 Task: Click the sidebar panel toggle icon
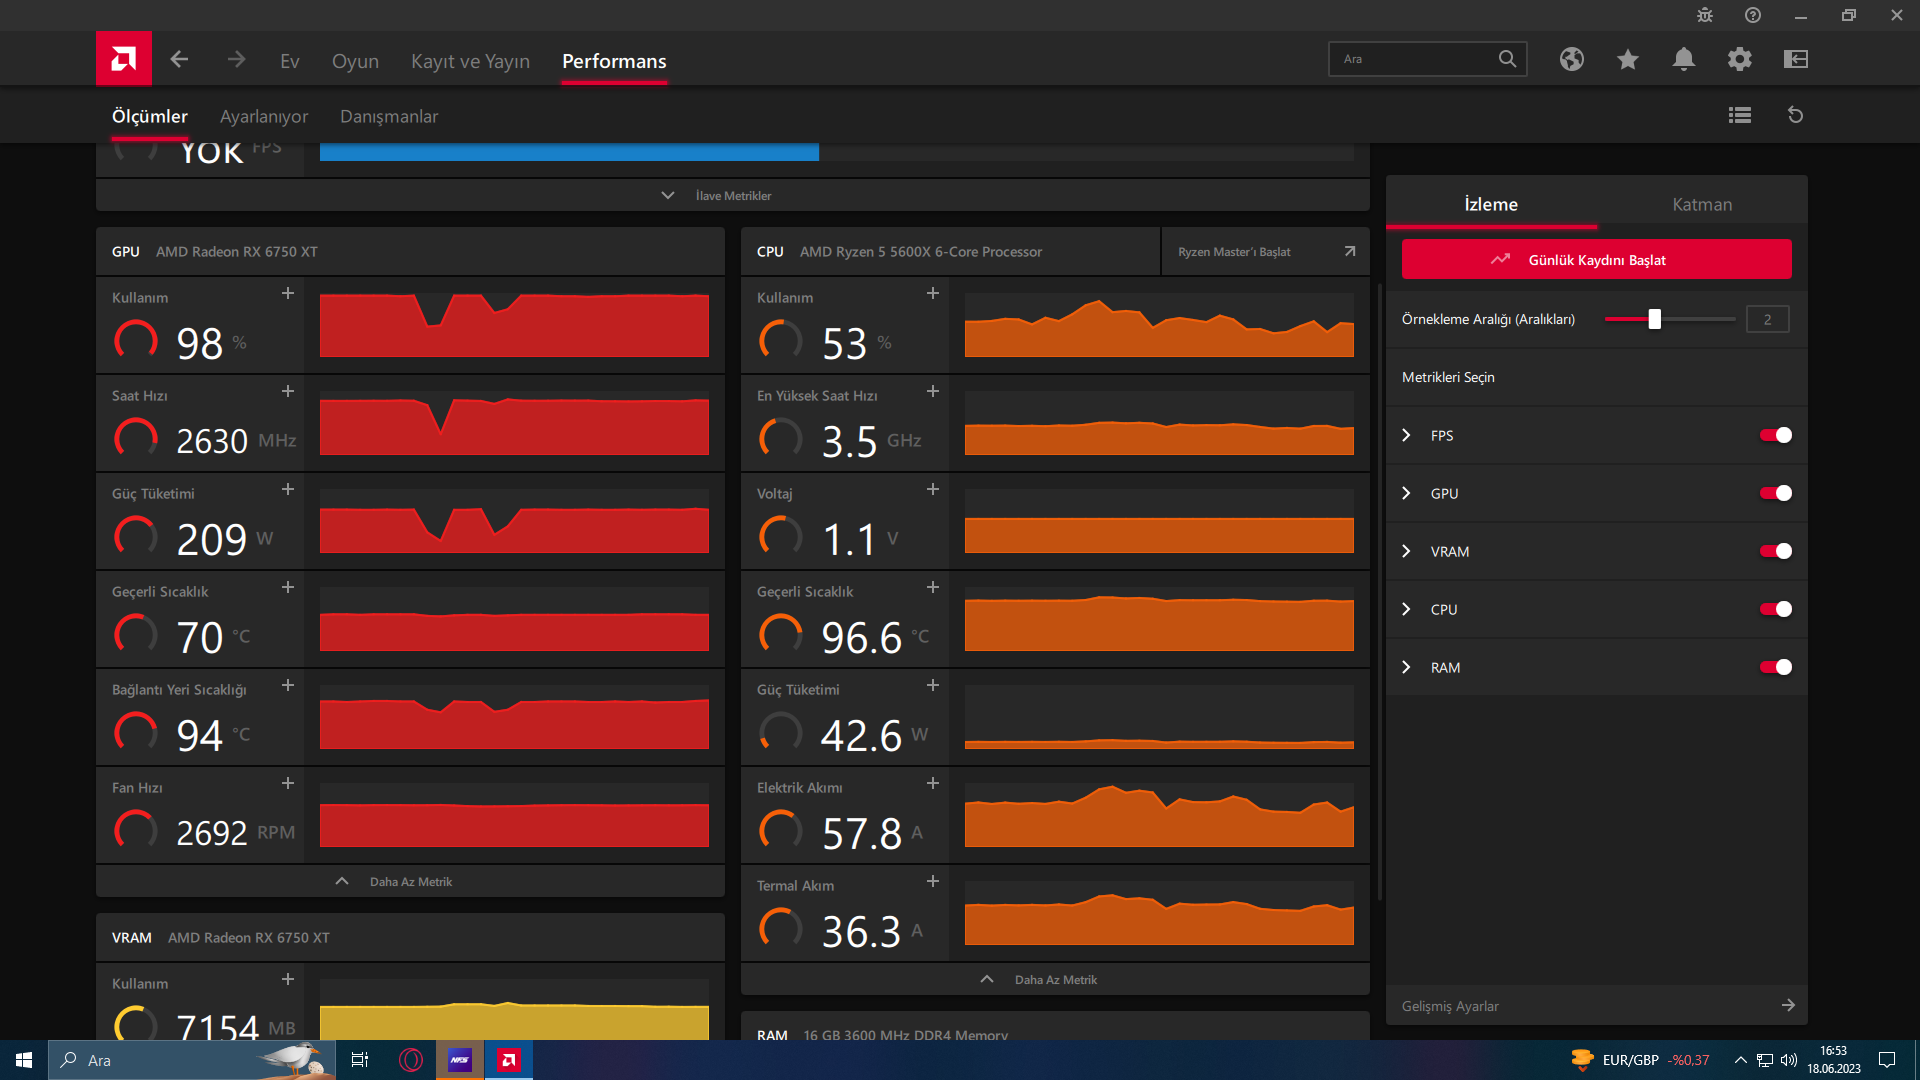tap(1795, 59)
